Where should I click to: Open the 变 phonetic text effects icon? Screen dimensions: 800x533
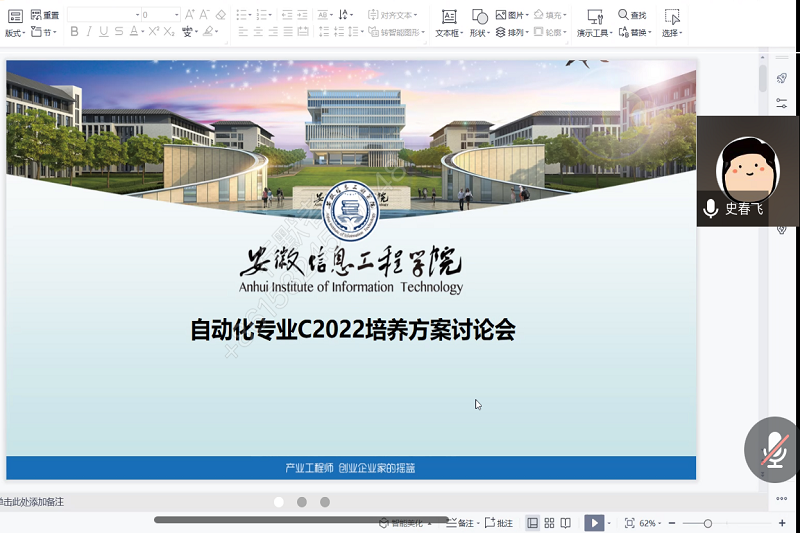pyautogui.click(x=187, y=32)
